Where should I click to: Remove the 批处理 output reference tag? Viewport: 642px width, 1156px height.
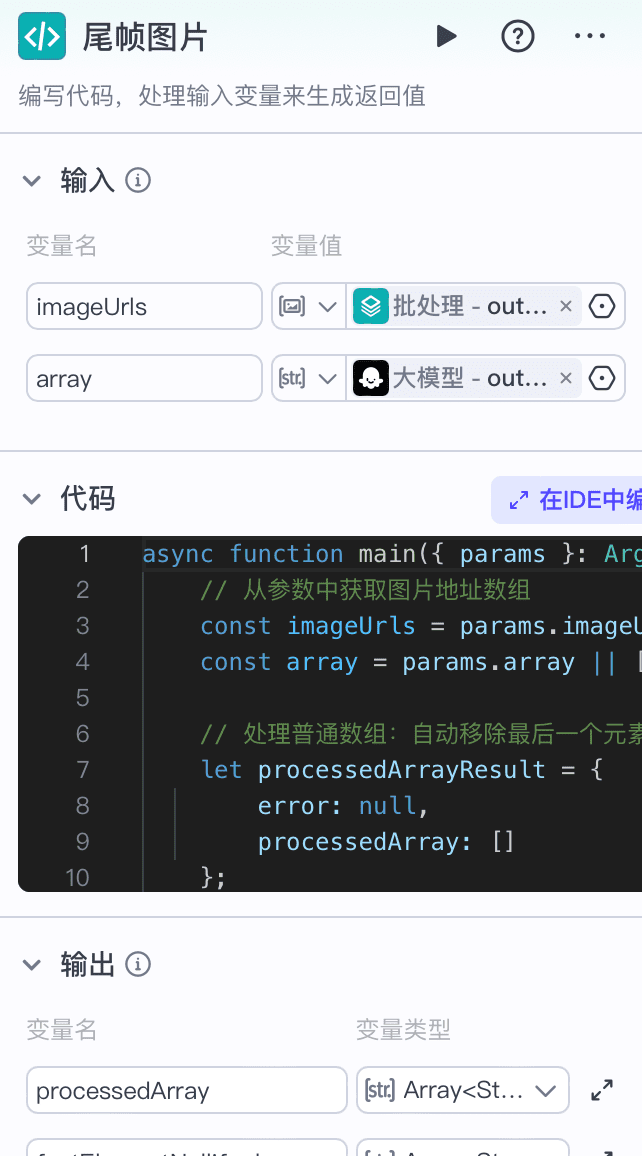(565, 306)
